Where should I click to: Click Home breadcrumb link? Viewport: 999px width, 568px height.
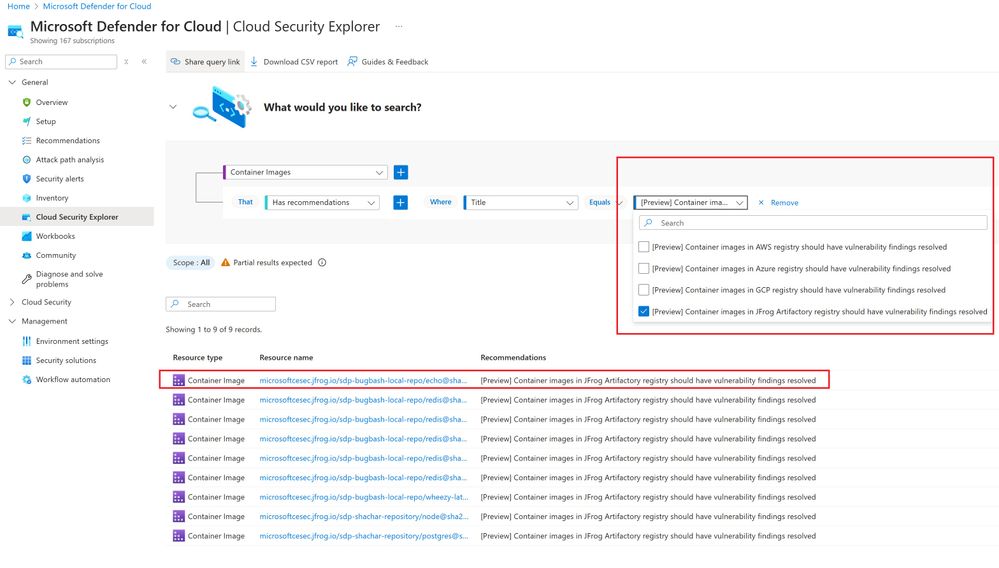tap(18, 6)
